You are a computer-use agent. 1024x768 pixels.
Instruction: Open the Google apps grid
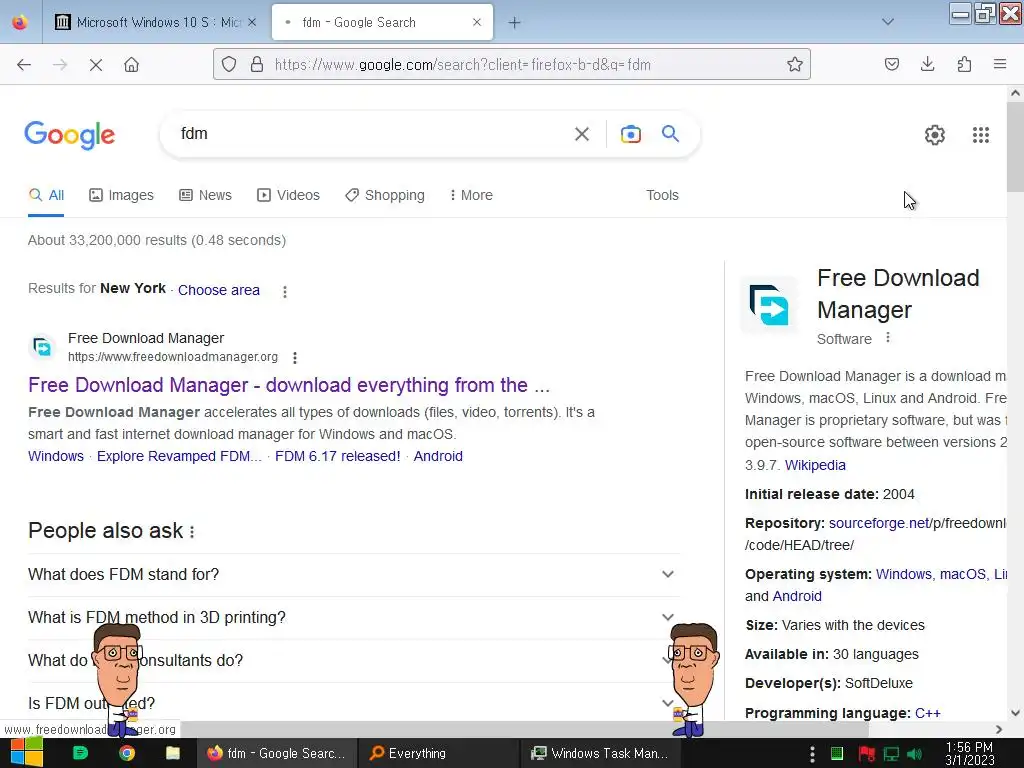pos(980,135)
